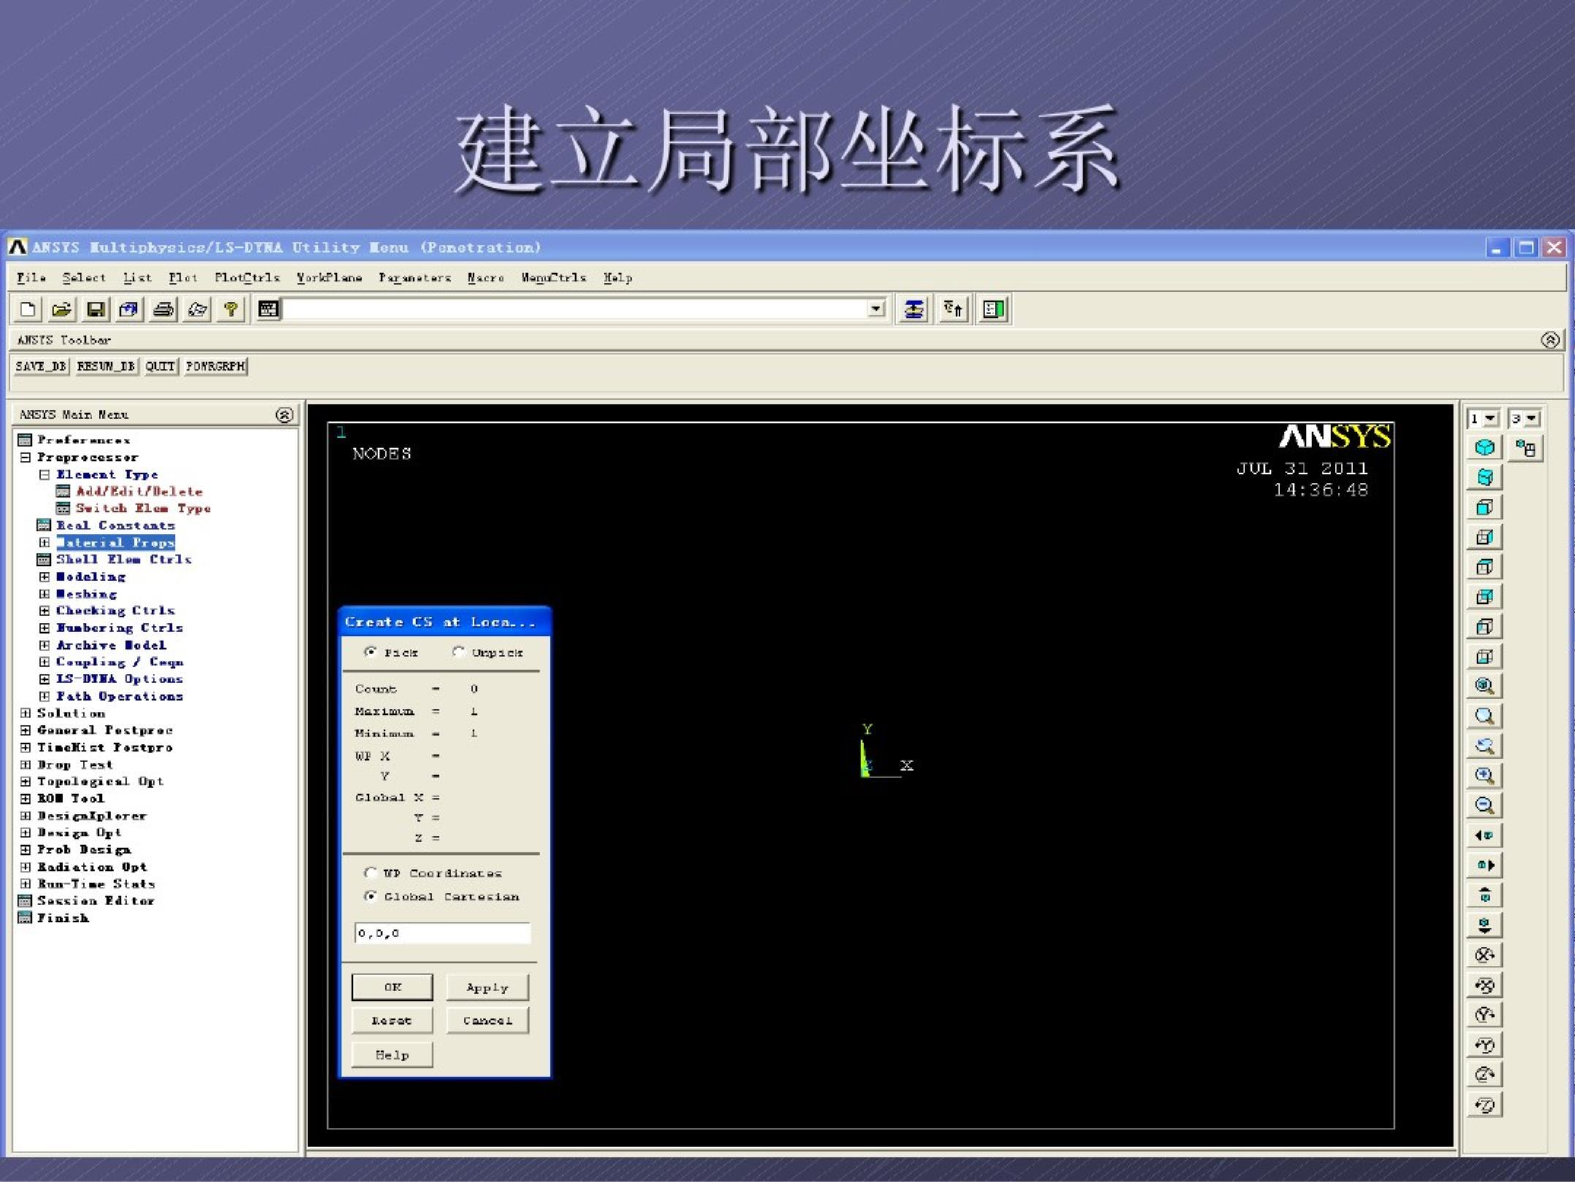Click the Zoom In plus magnifier icon
The height and width of the screenshot is (1182, 1575).
tap(1485, 776)
